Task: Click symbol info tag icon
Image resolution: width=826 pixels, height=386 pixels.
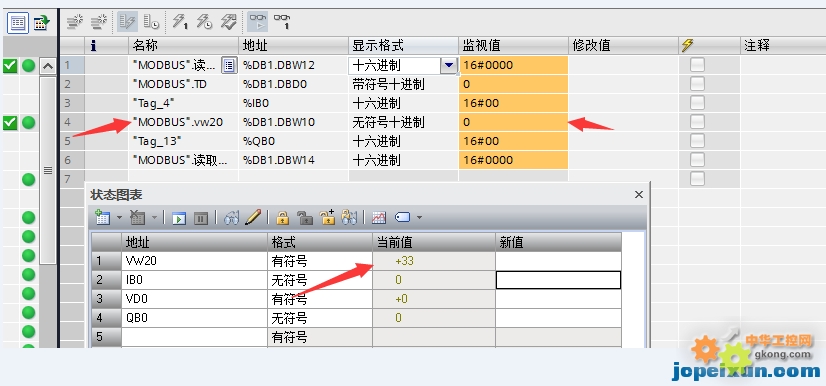Action: click(x=402, y=217)
